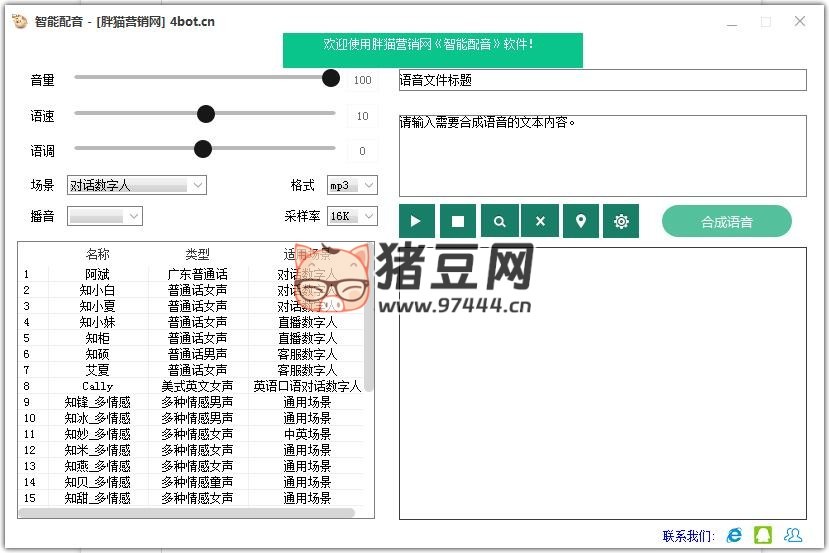Click the 中英场景 scene cell
The height and width of the screenshot is (553, 829).
pos(307,434)
